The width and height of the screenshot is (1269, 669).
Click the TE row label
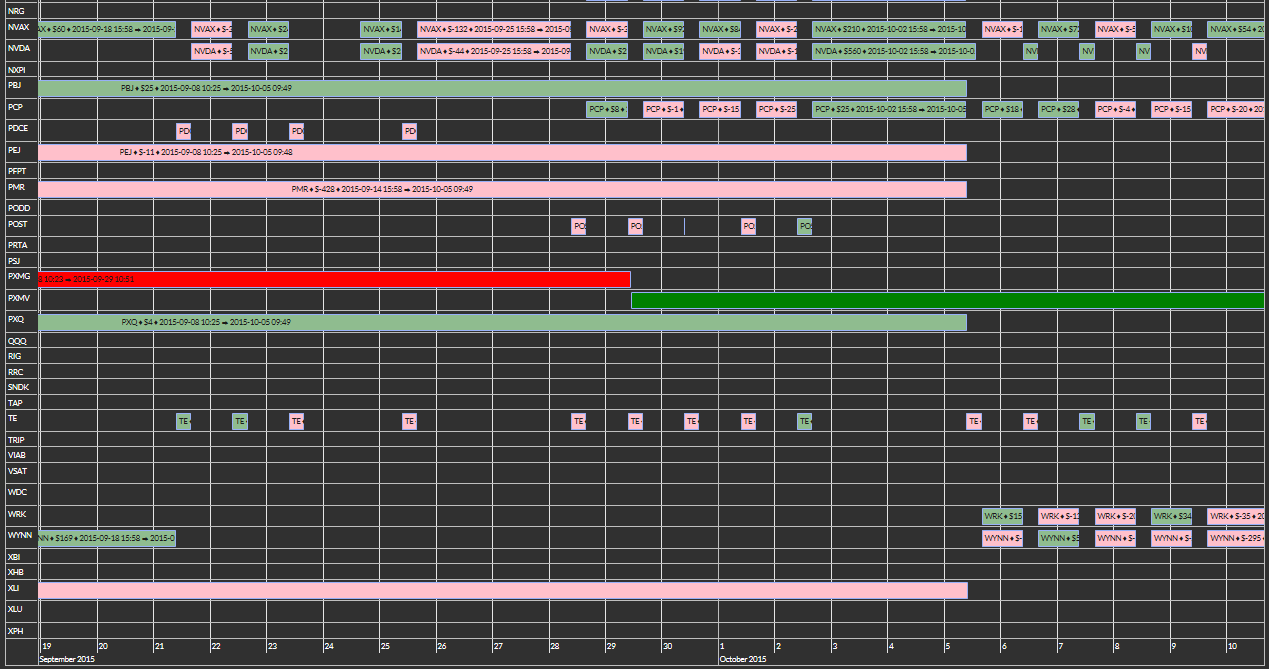point(12,418)
